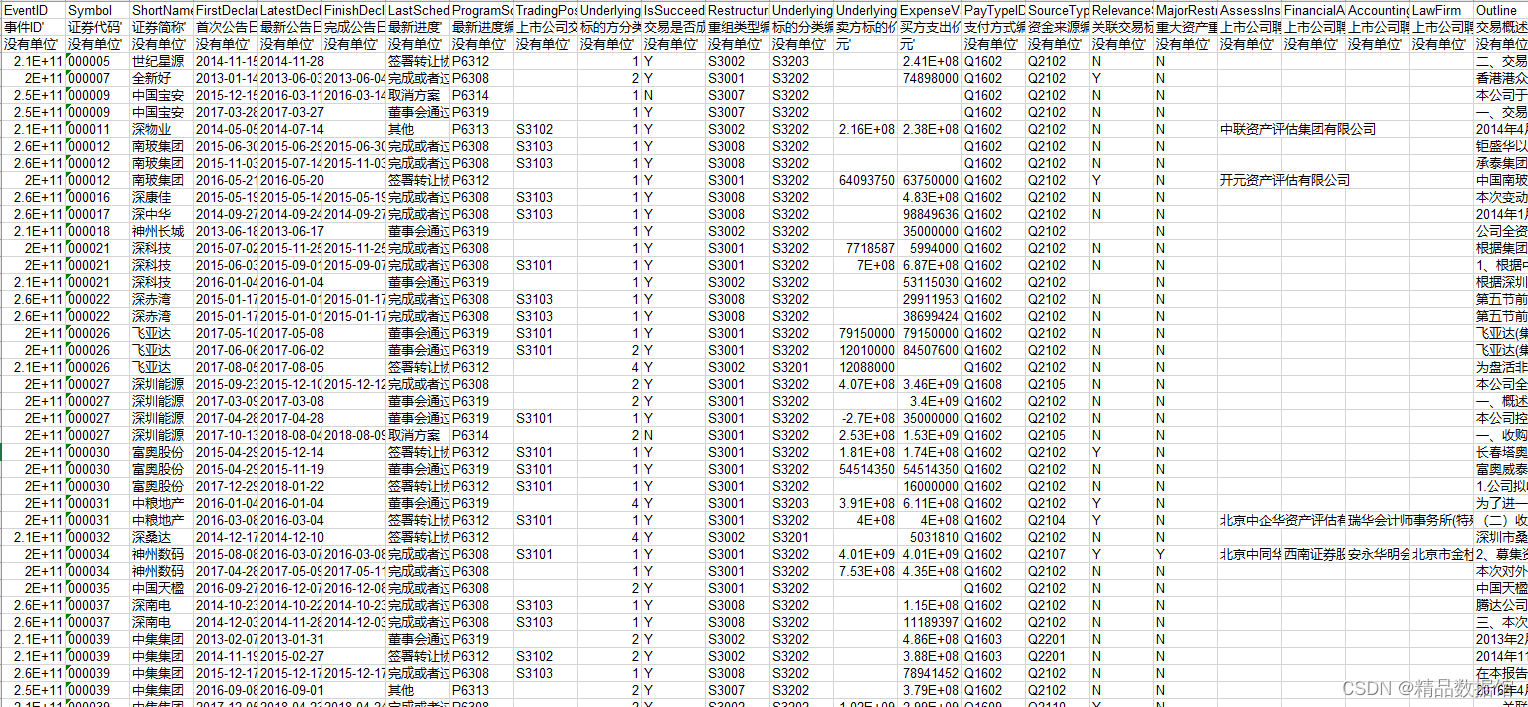Click the ShortName header cell

[x=161, y=10]
